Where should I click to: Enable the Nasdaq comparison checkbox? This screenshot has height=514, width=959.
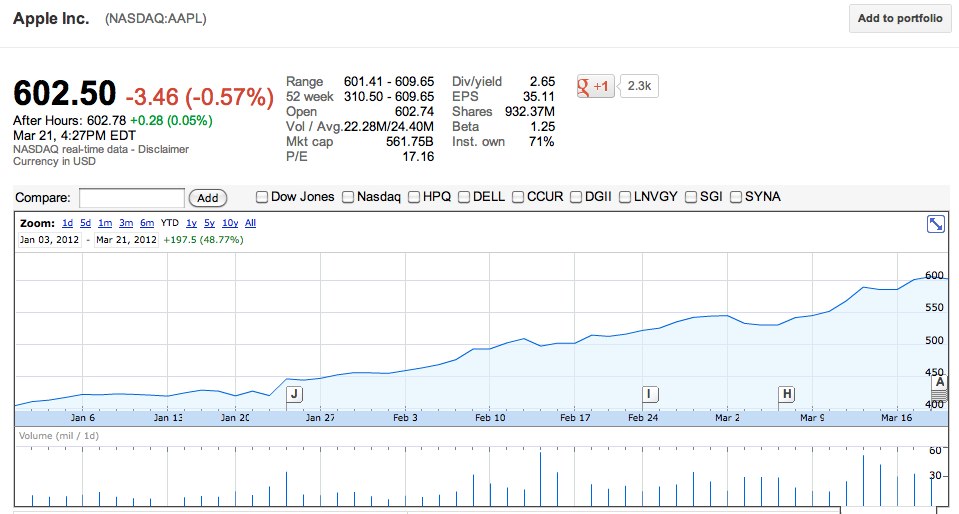coord(348,197)
